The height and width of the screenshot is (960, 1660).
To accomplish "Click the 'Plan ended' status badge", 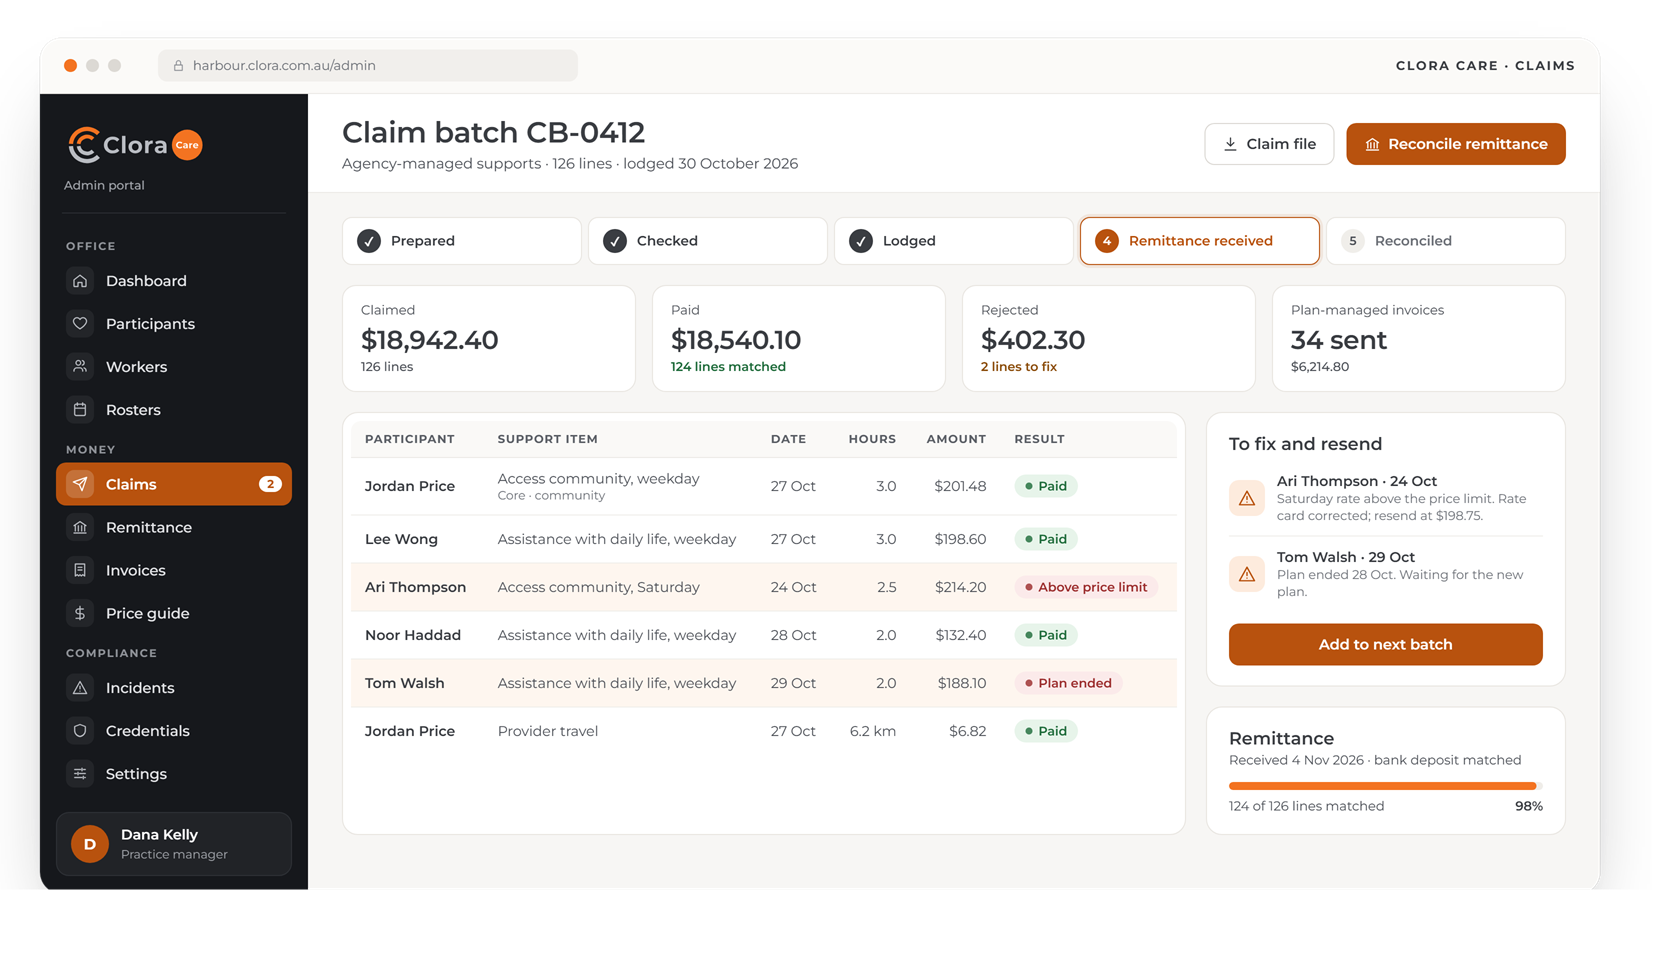I will coord(1068,683).
